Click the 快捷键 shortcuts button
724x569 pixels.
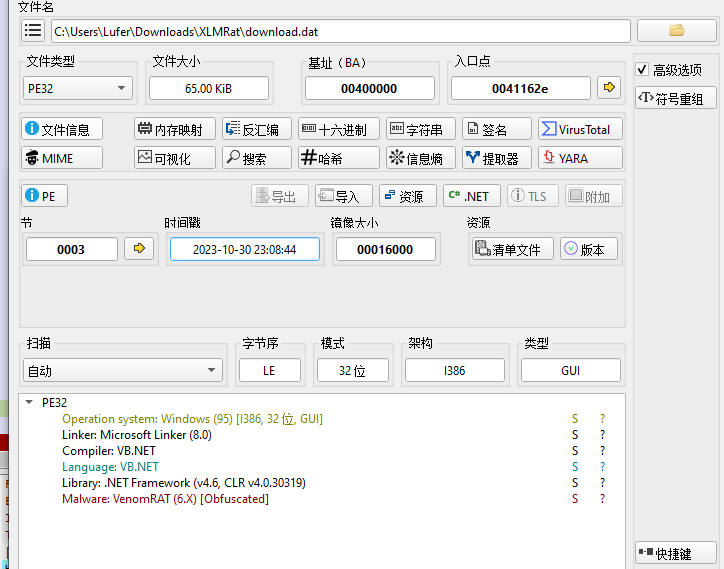click(676, 553)
